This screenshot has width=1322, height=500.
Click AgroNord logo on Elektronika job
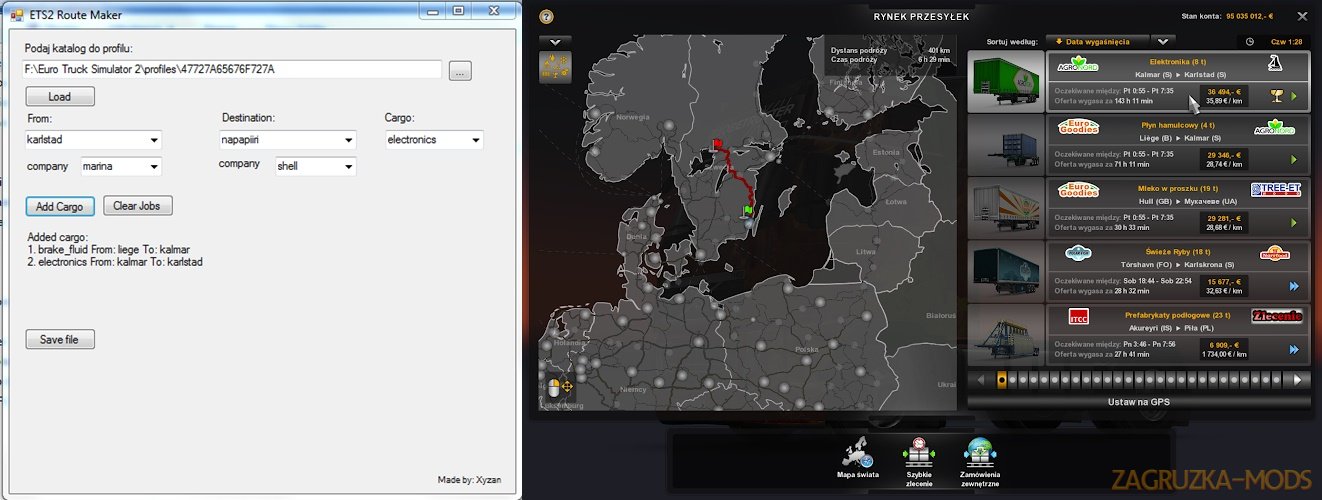(x=1079, y=63)
